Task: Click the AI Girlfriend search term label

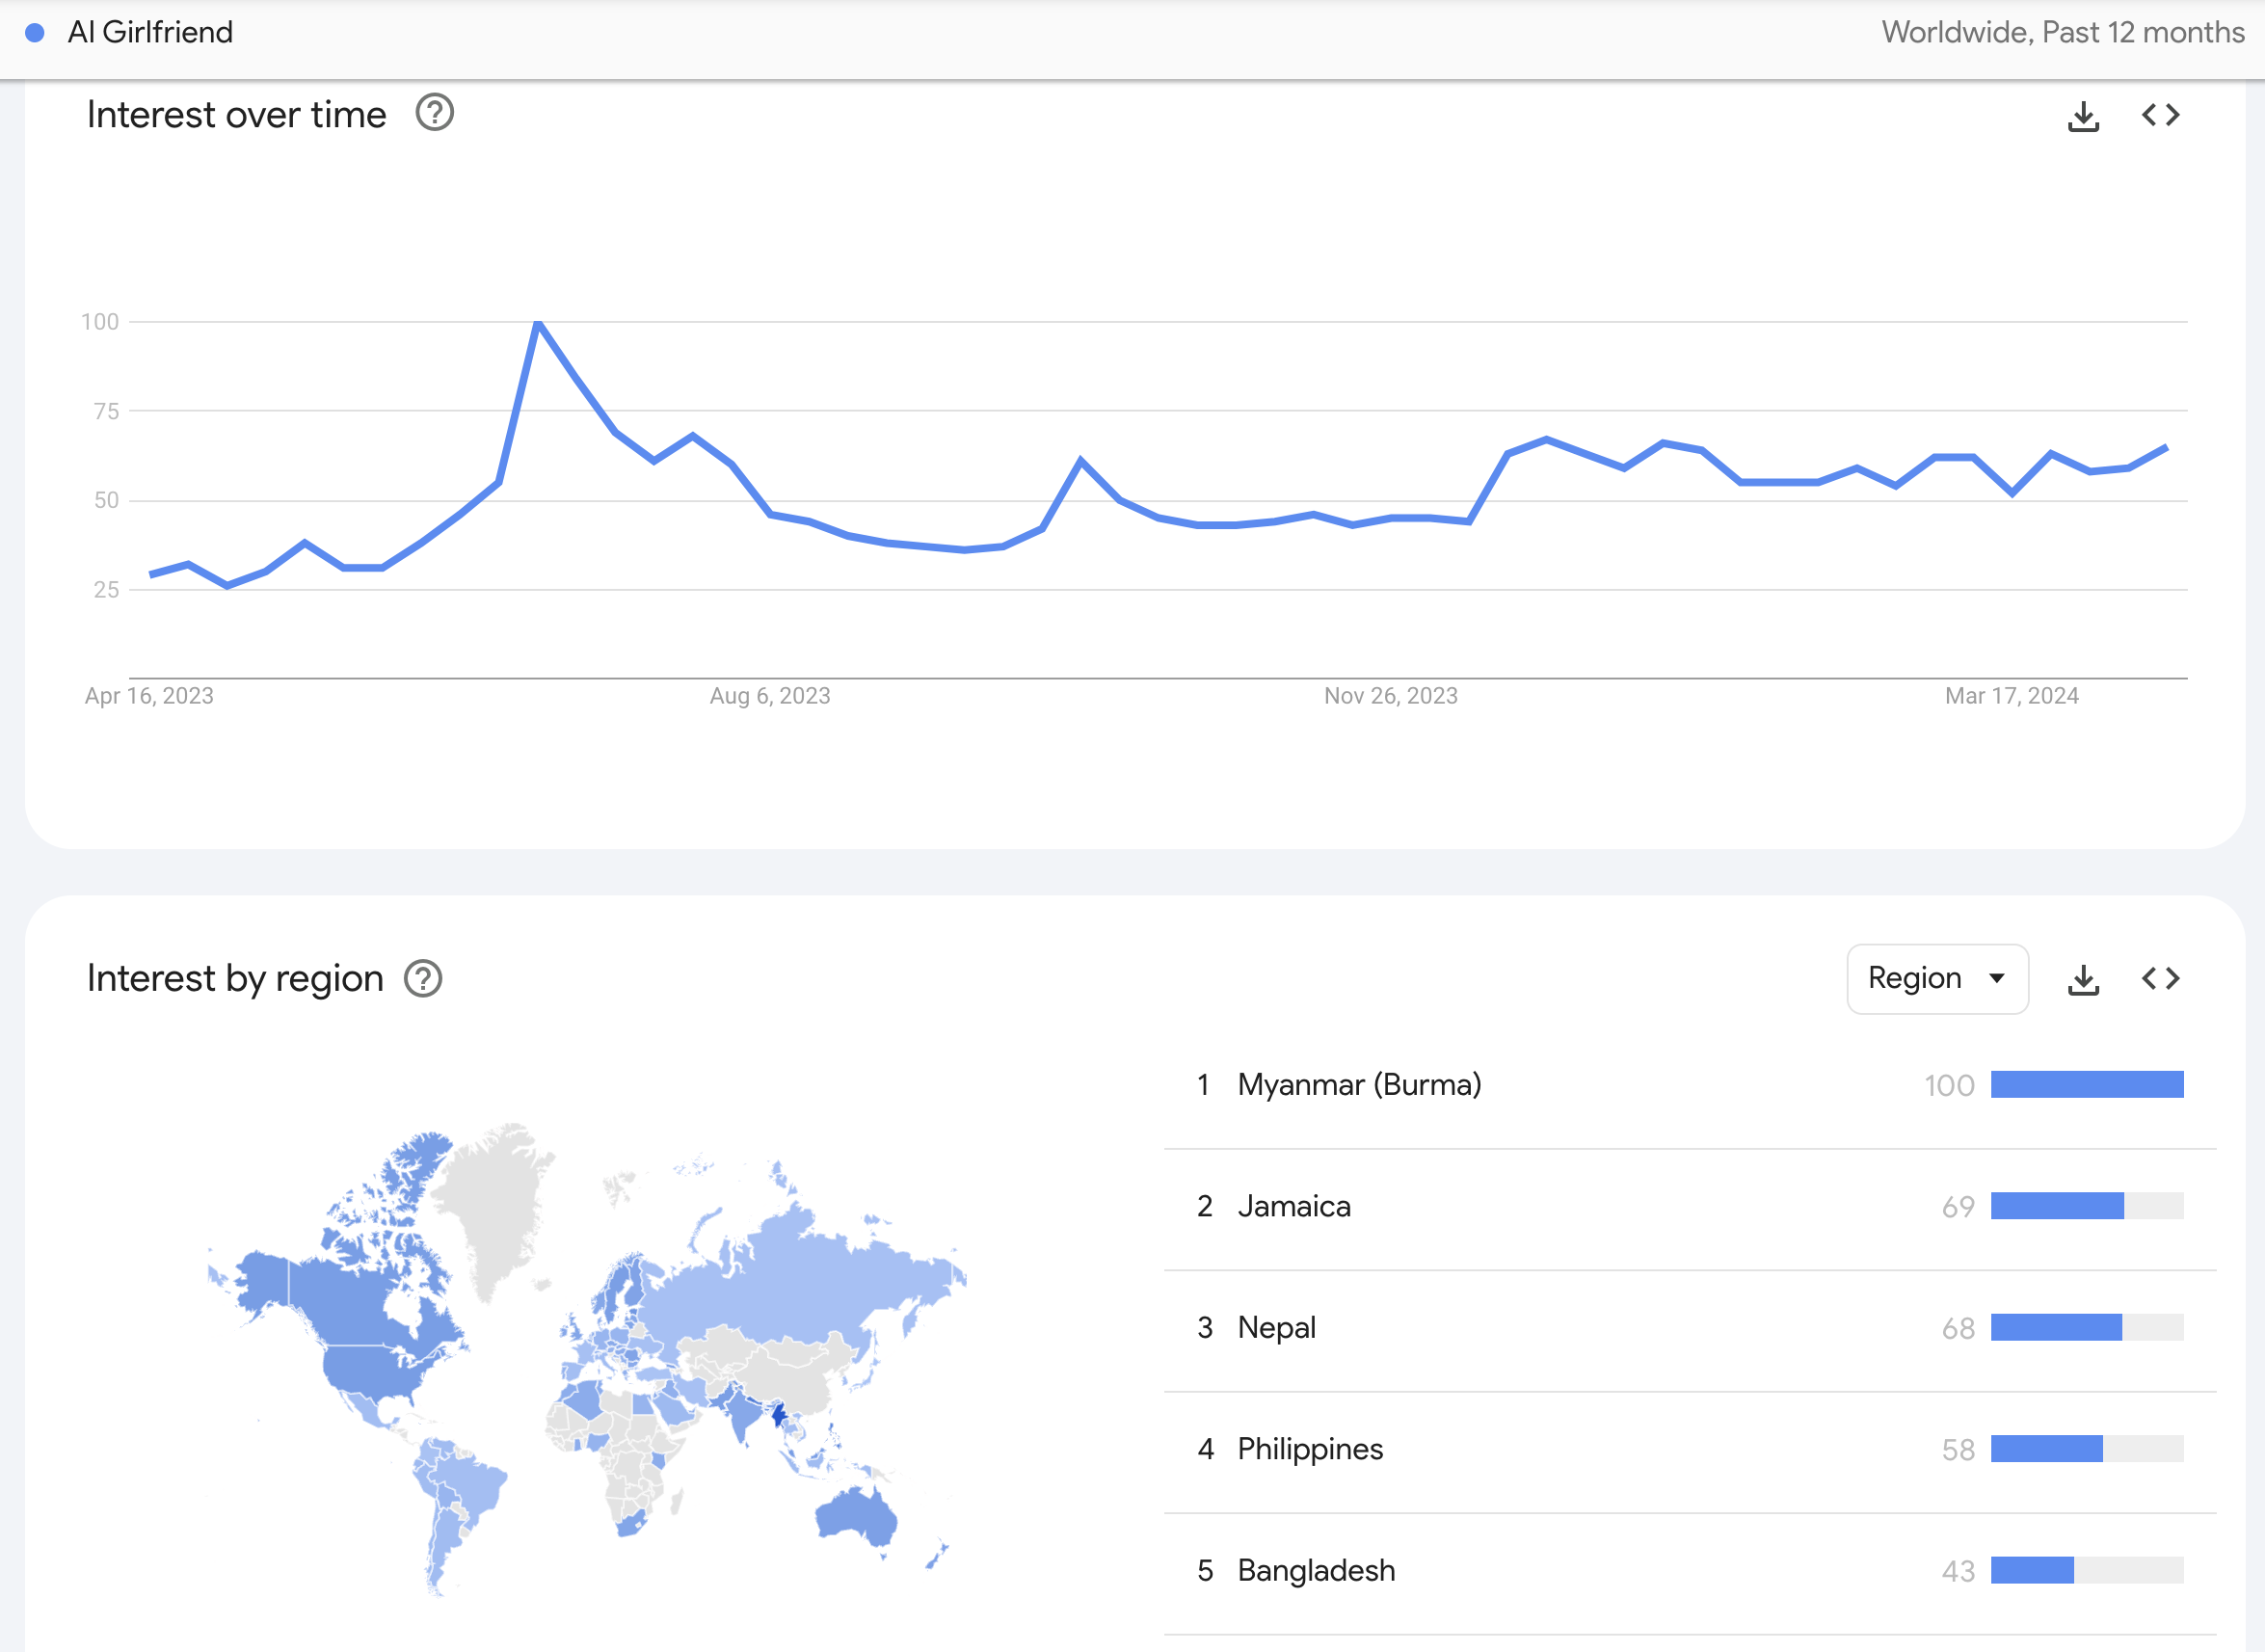Action: [x=150, y=33]
